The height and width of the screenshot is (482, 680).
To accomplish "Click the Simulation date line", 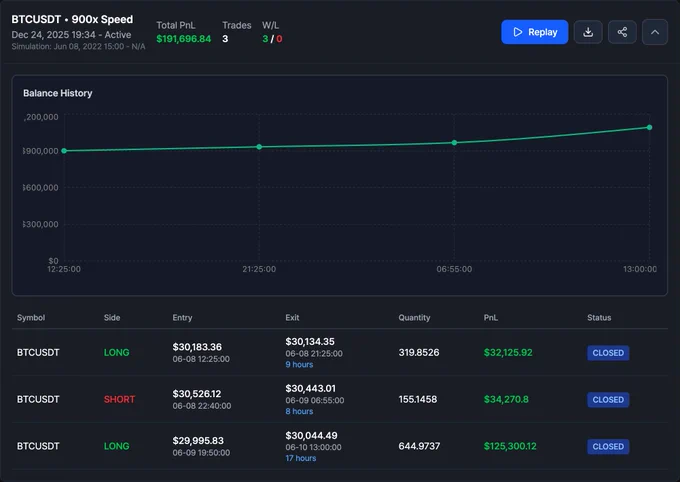I will point(78,46).
